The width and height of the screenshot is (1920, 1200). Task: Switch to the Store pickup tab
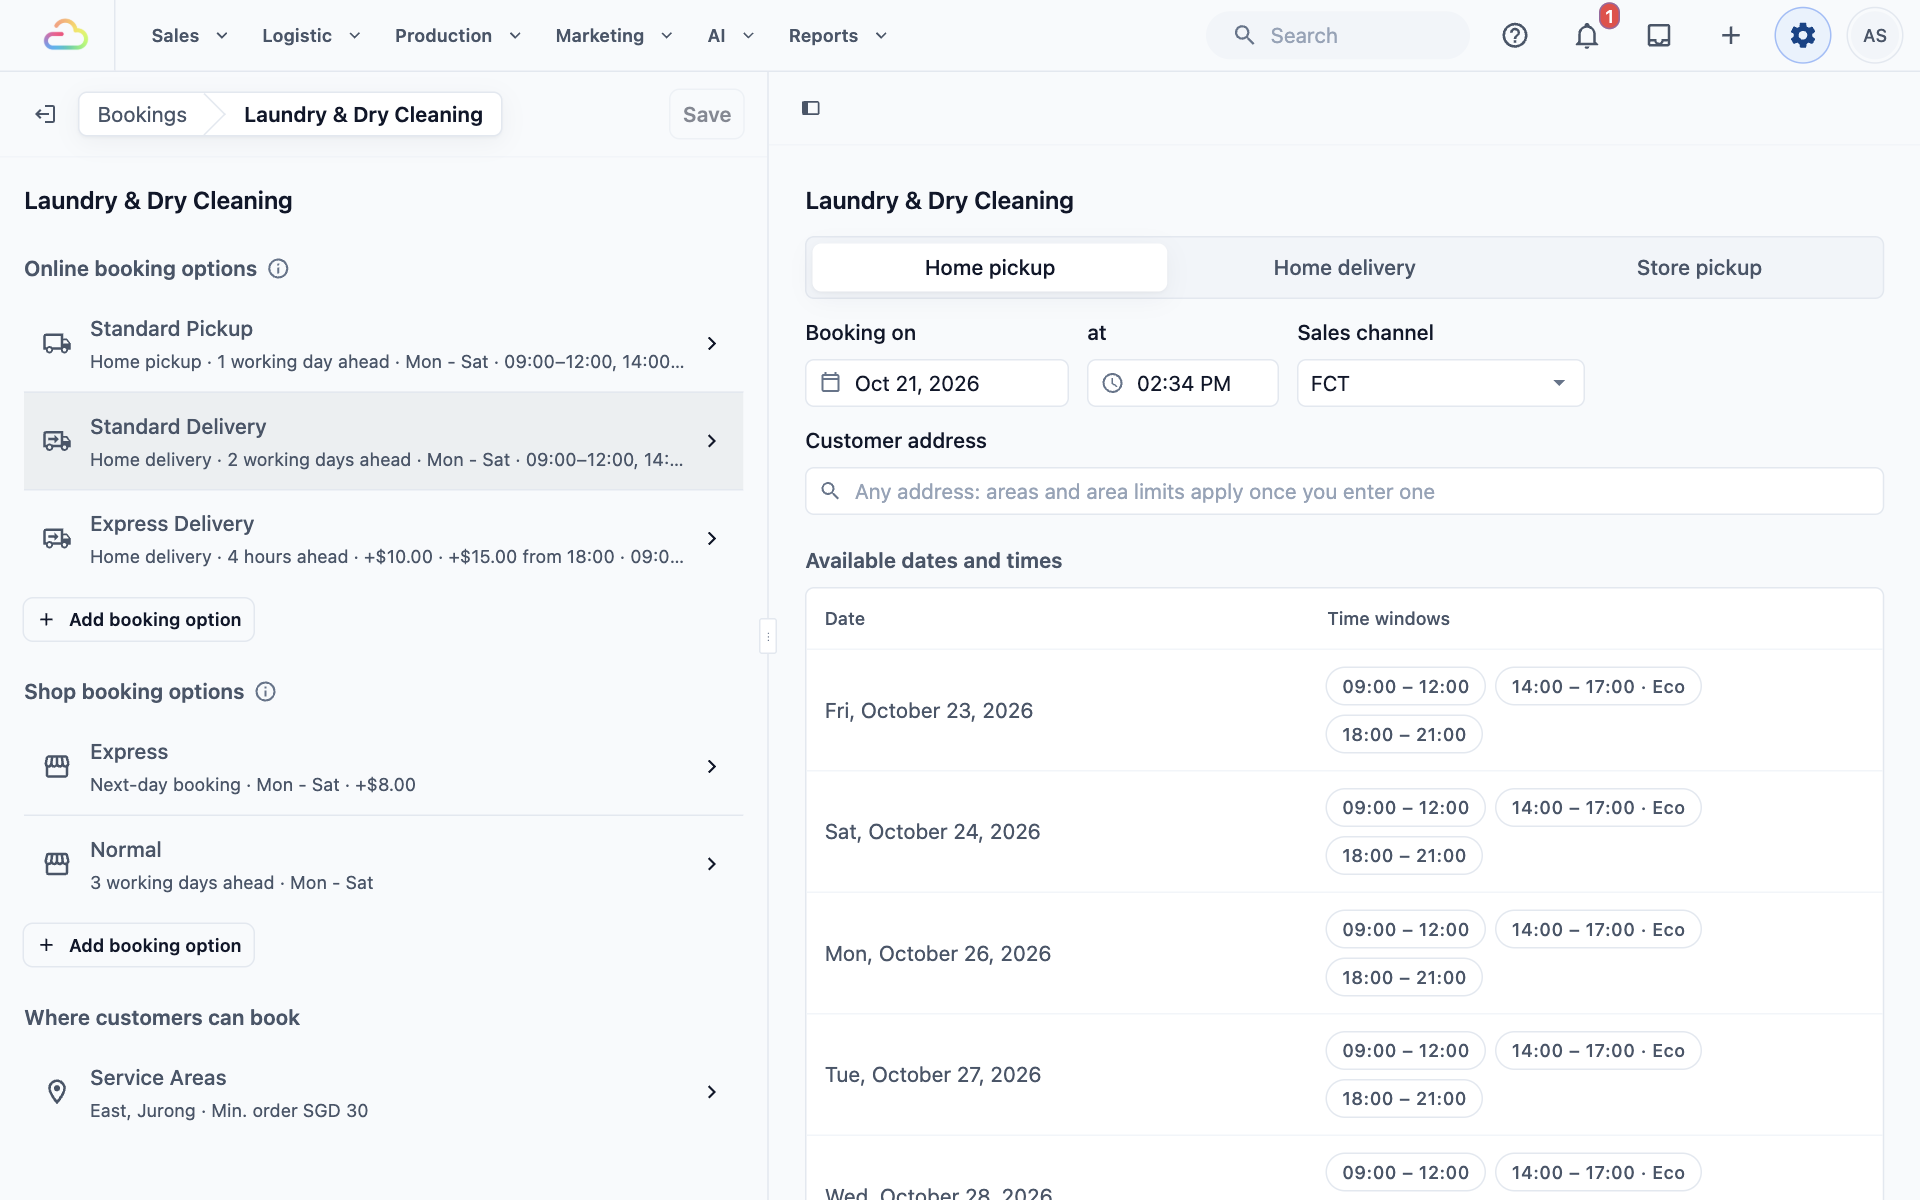point(1699,267)
